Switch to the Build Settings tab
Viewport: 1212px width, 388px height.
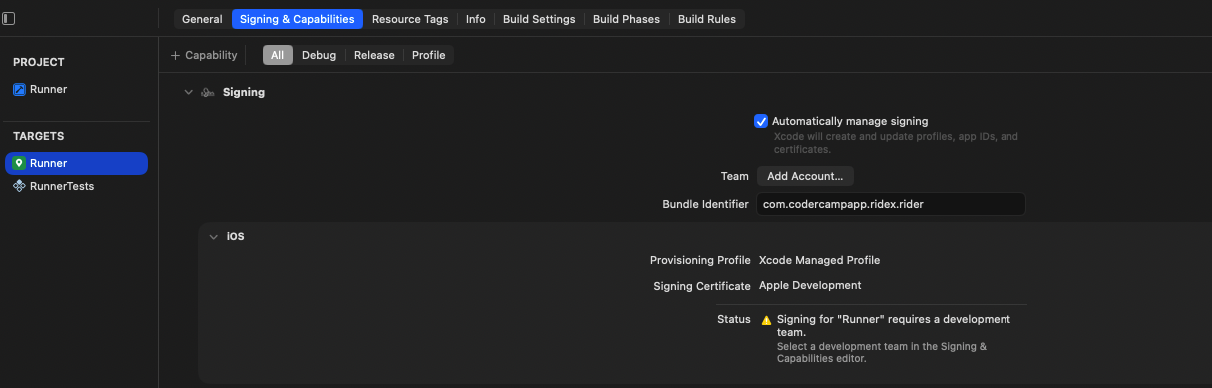(x=539, y=19)
